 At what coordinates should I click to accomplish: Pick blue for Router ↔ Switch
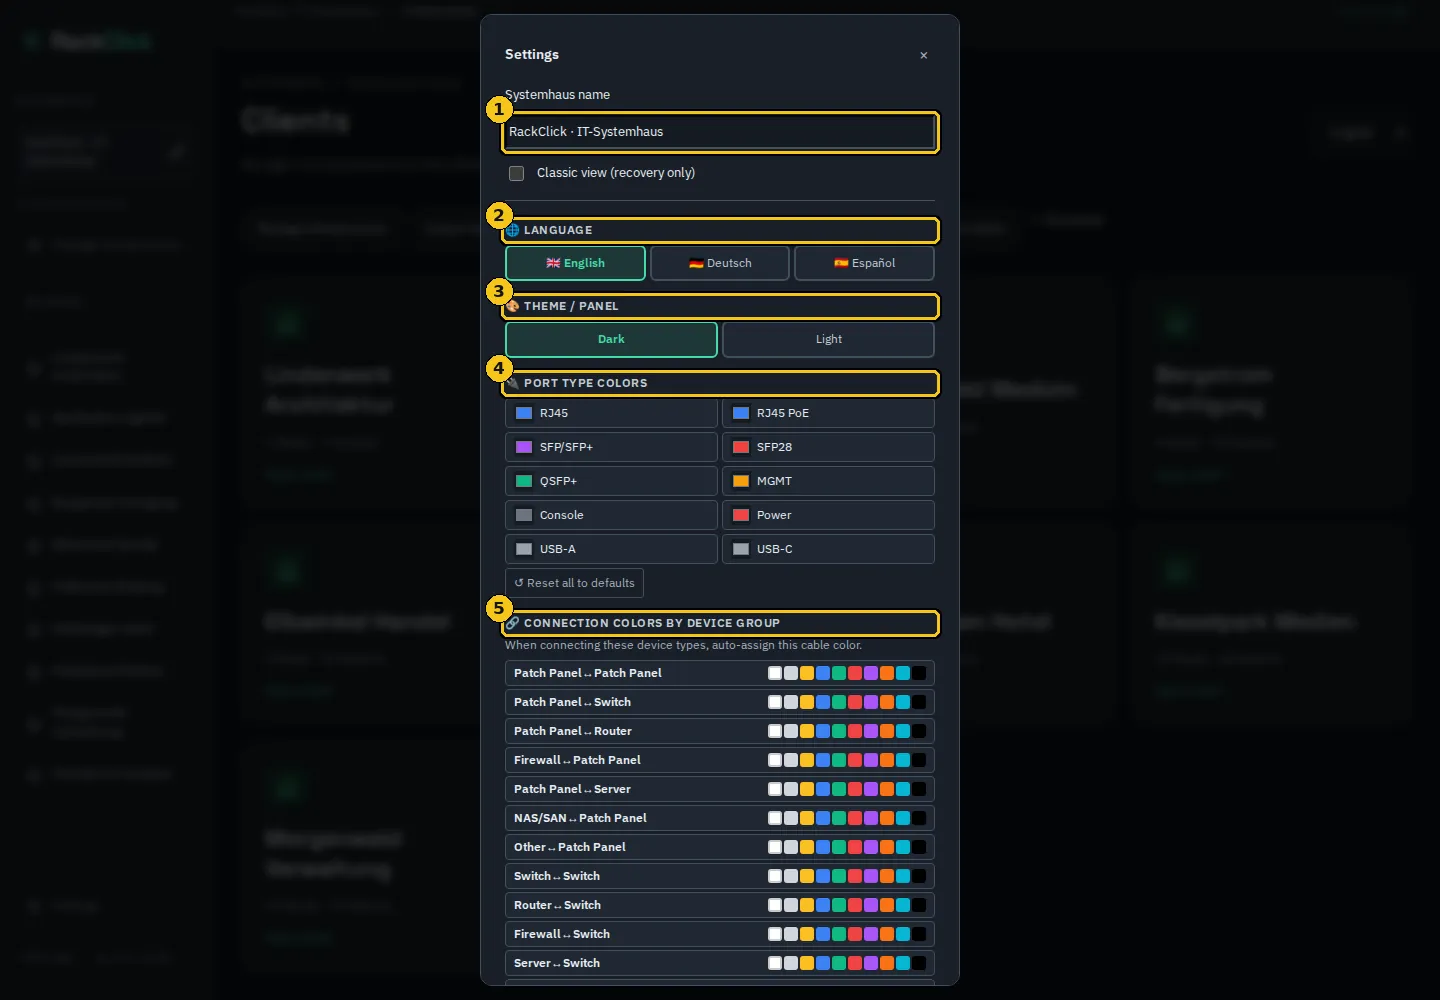tap(823, 905)
